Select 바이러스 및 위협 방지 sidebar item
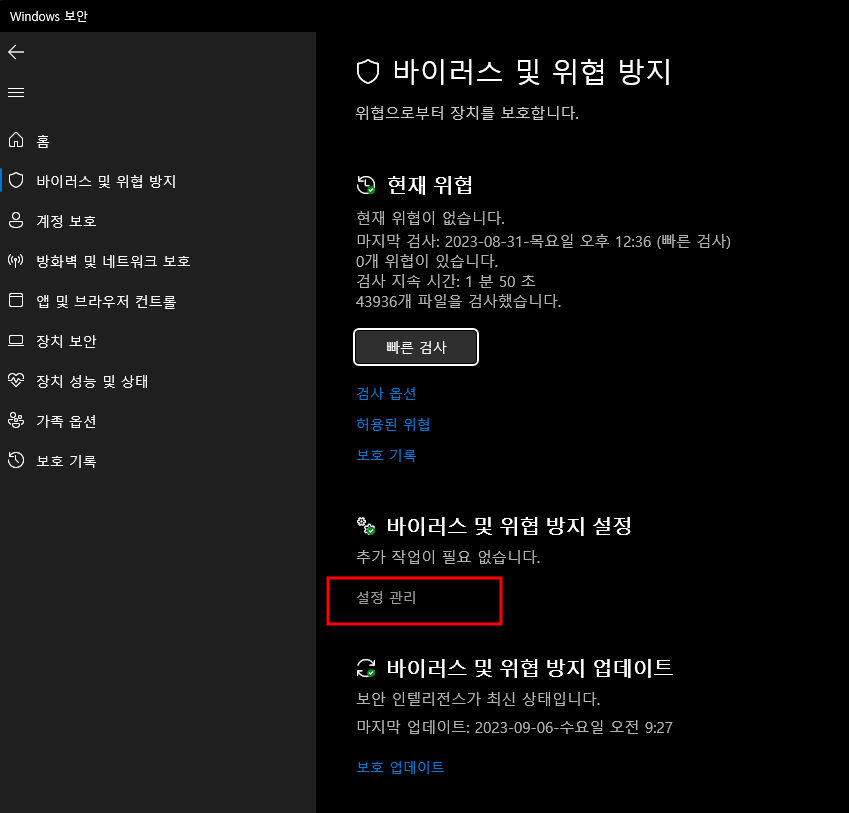Image resolution: width=849 pixels, height=813 pixels. (158, 181)
